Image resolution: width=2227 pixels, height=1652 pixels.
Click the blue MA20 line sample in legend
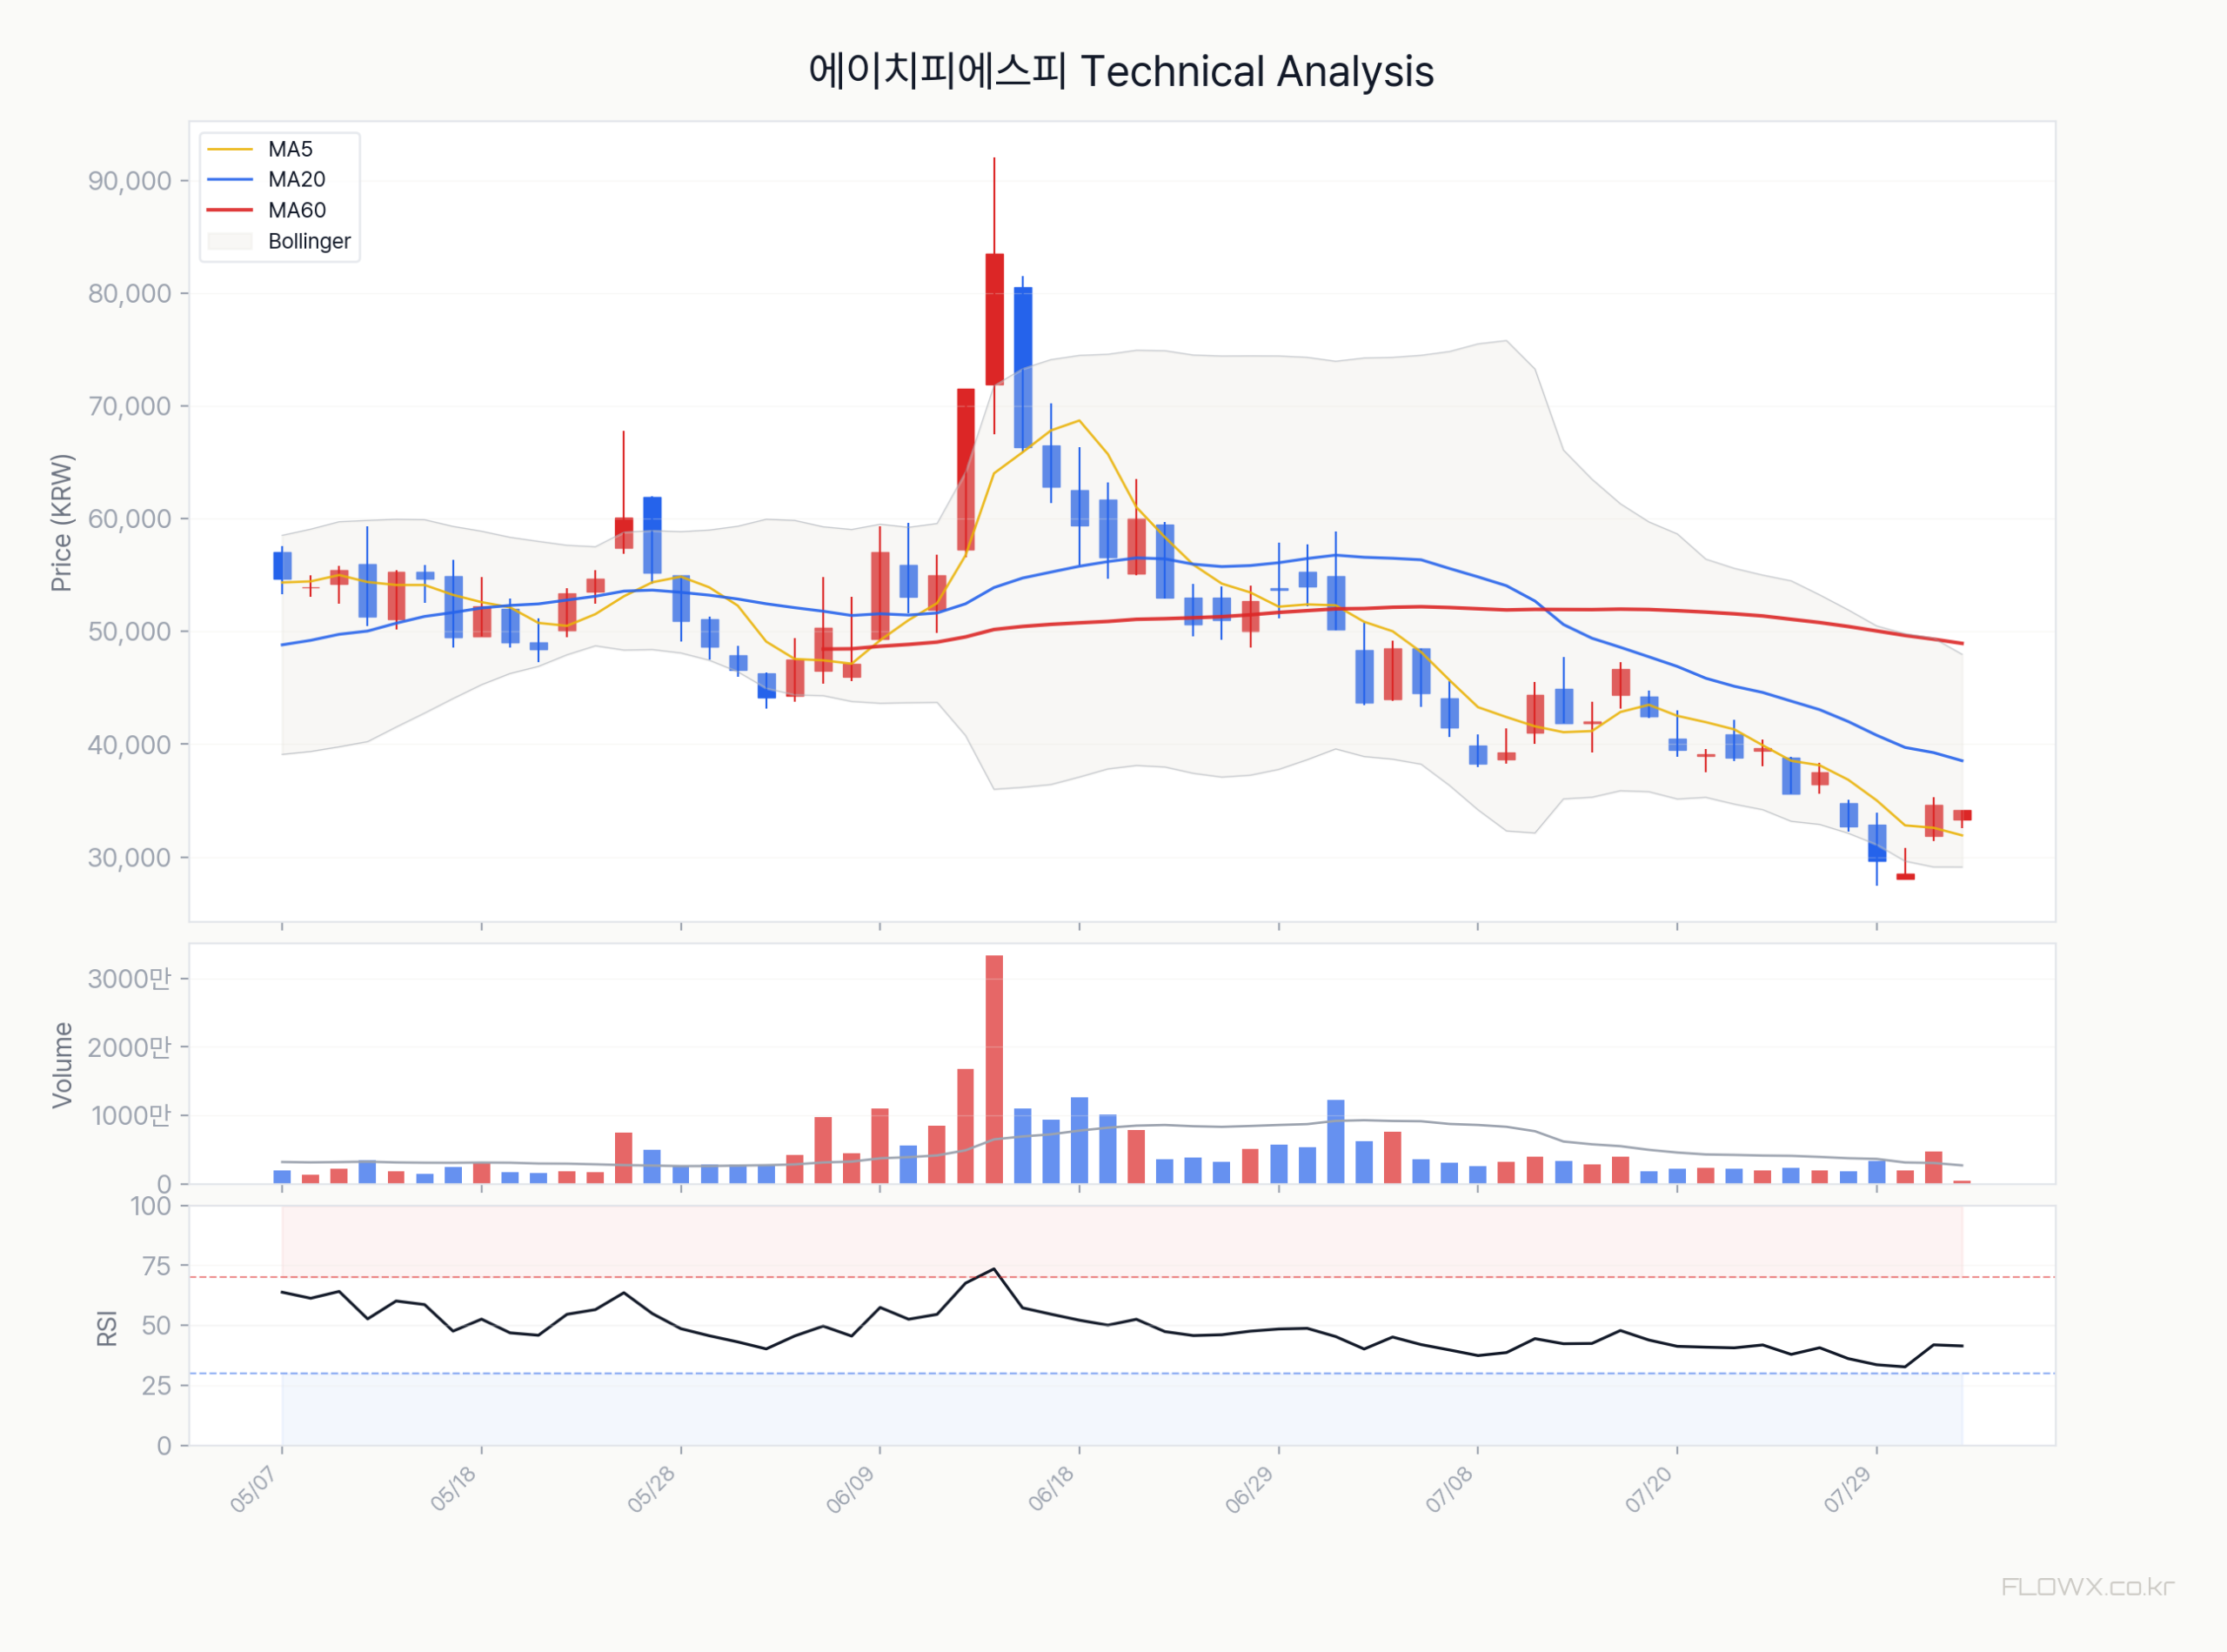tap(230, 180)
